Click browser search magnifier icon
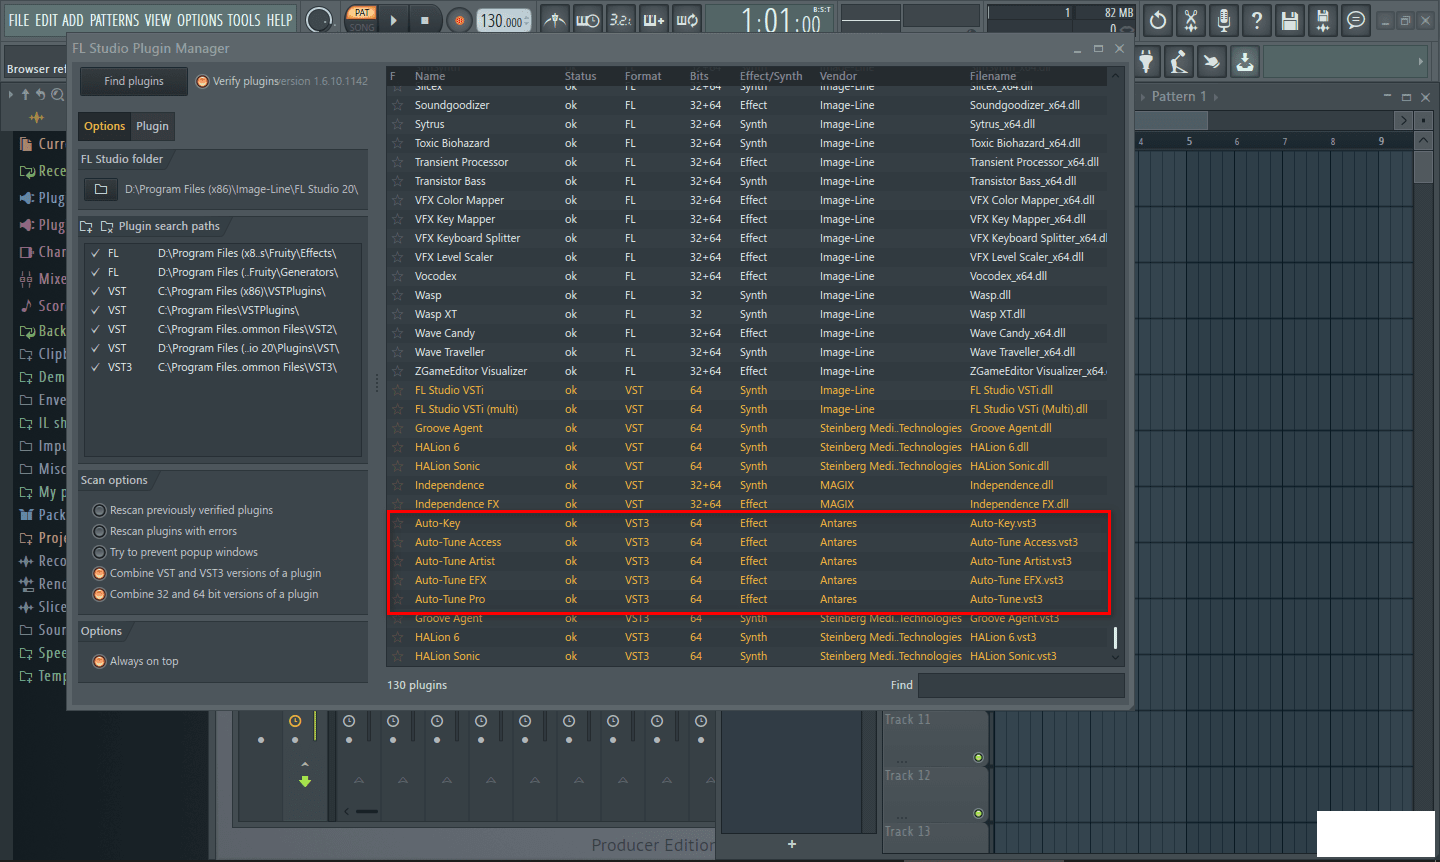Viewport: 1440px width, 862px height. (x=58, y=94)
